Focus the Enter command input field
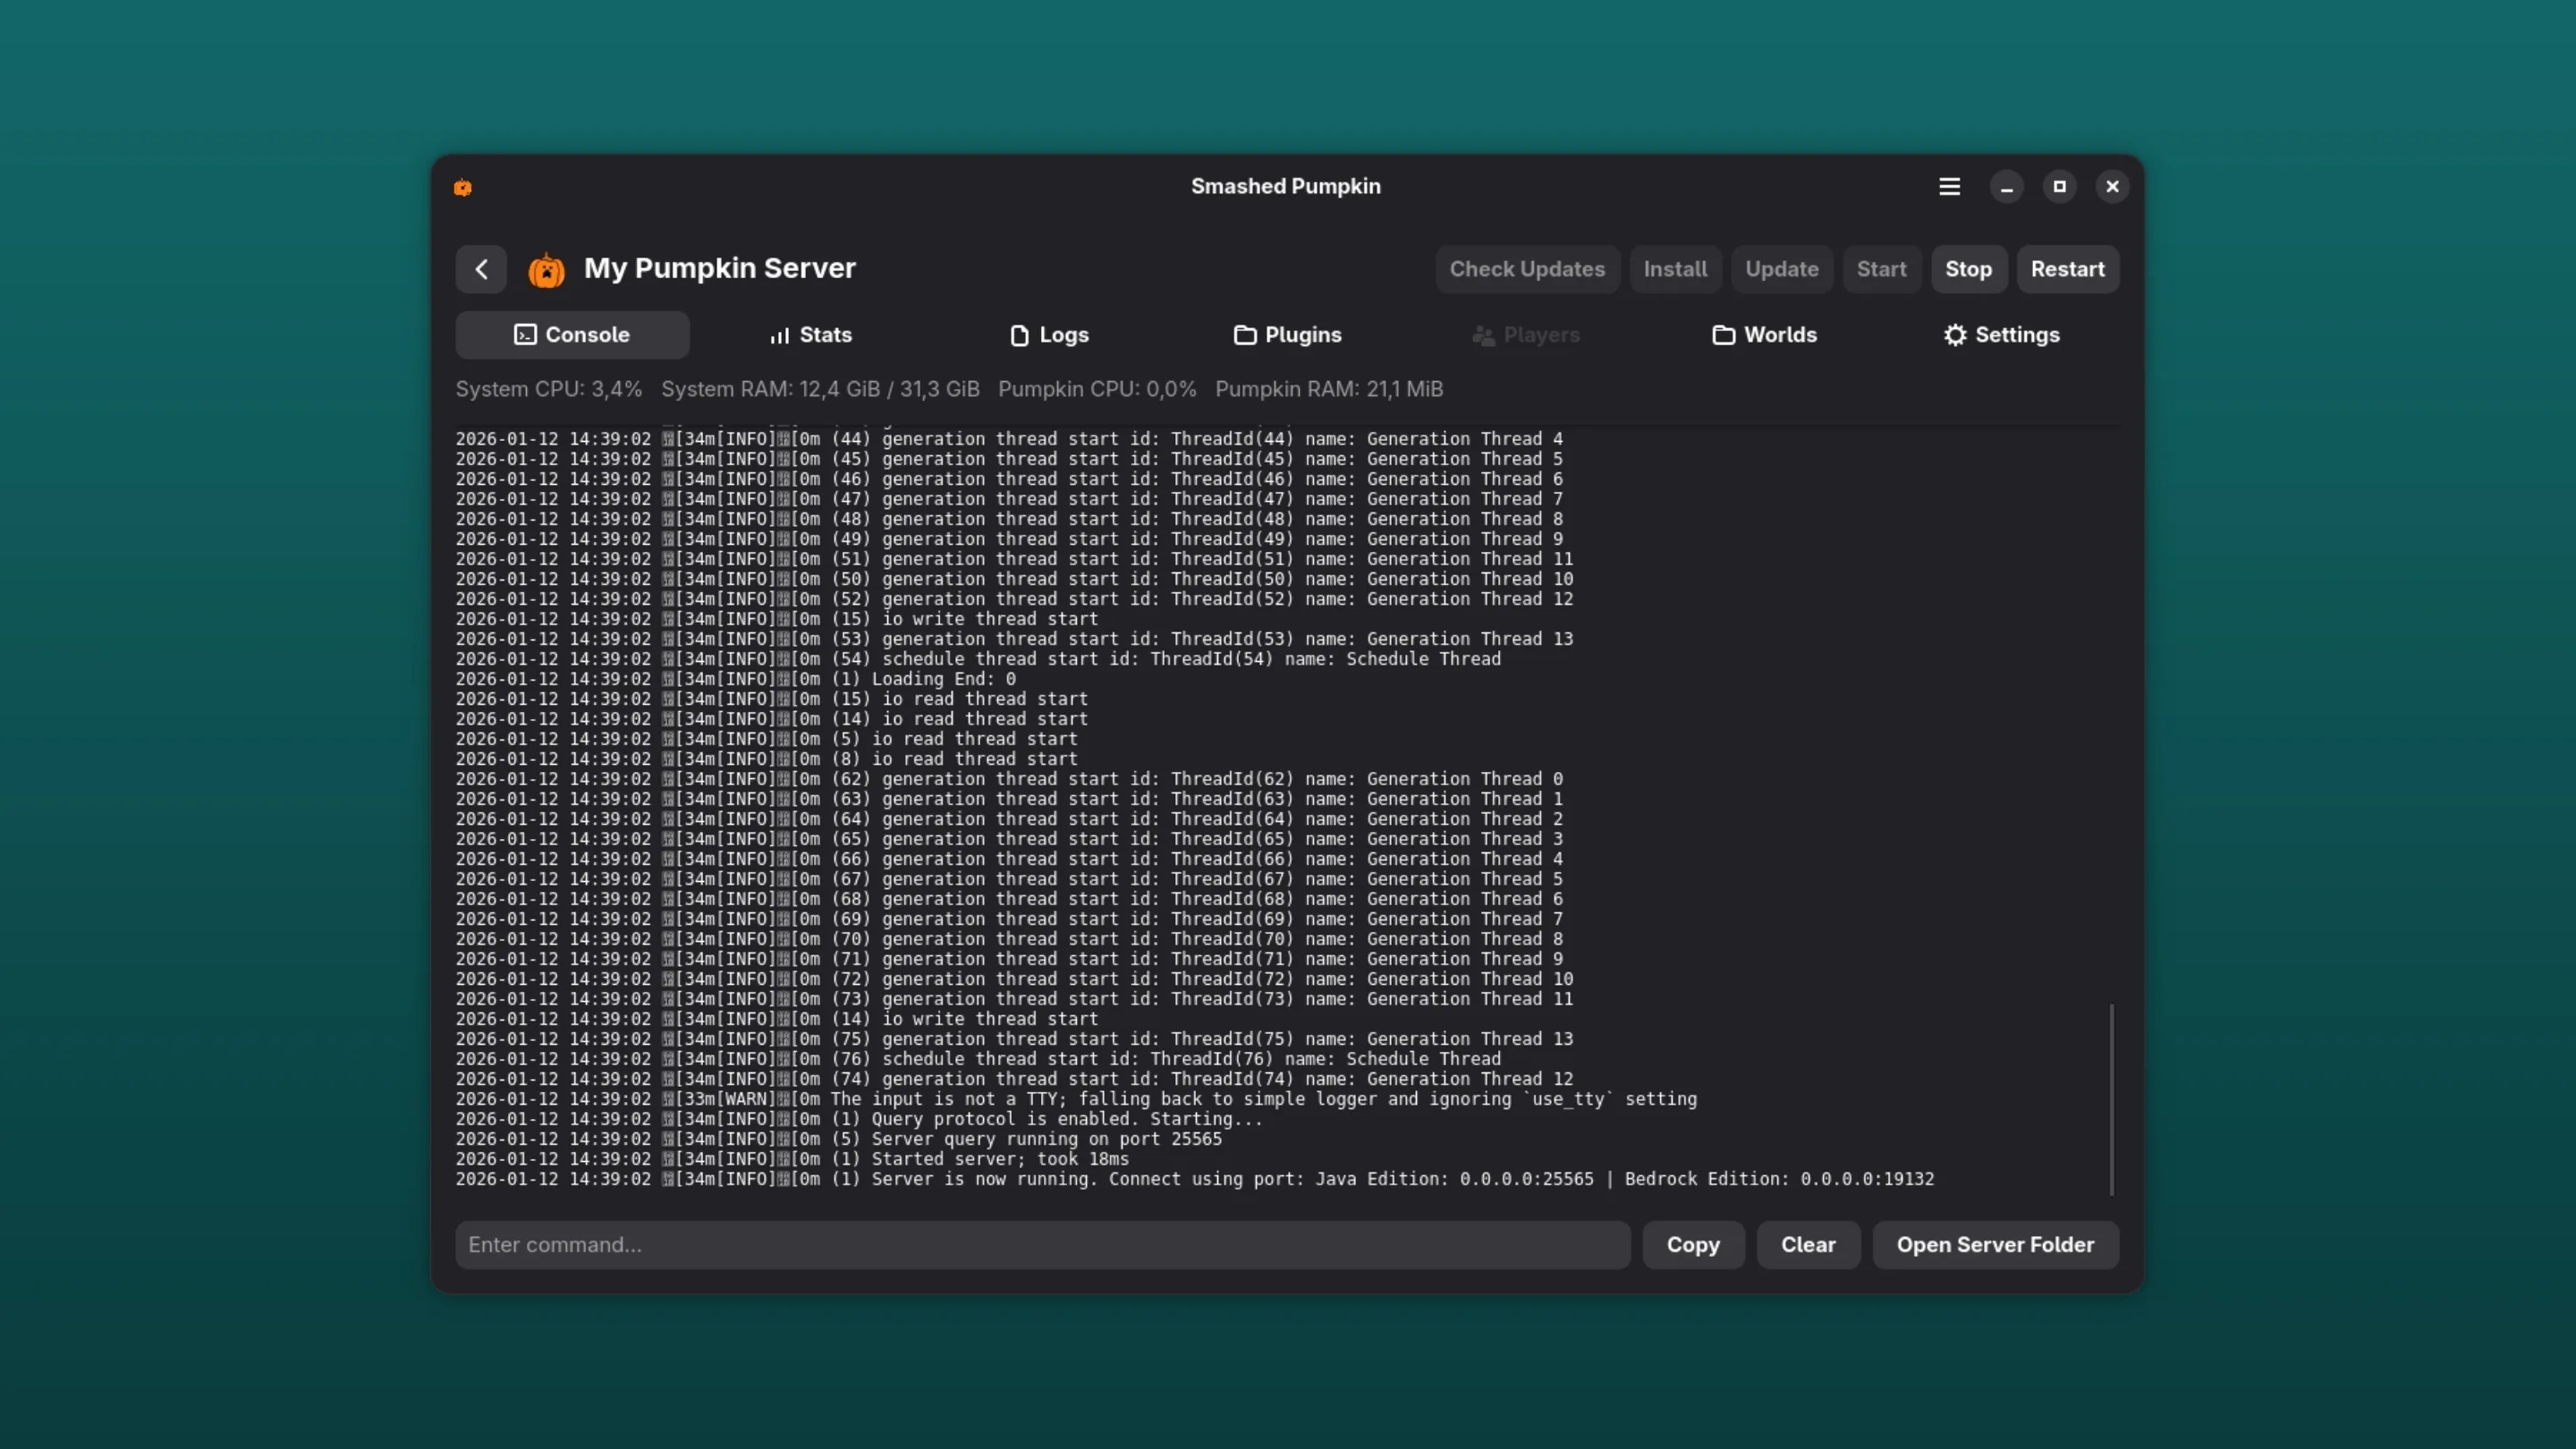 [x=1042, y=1245]
